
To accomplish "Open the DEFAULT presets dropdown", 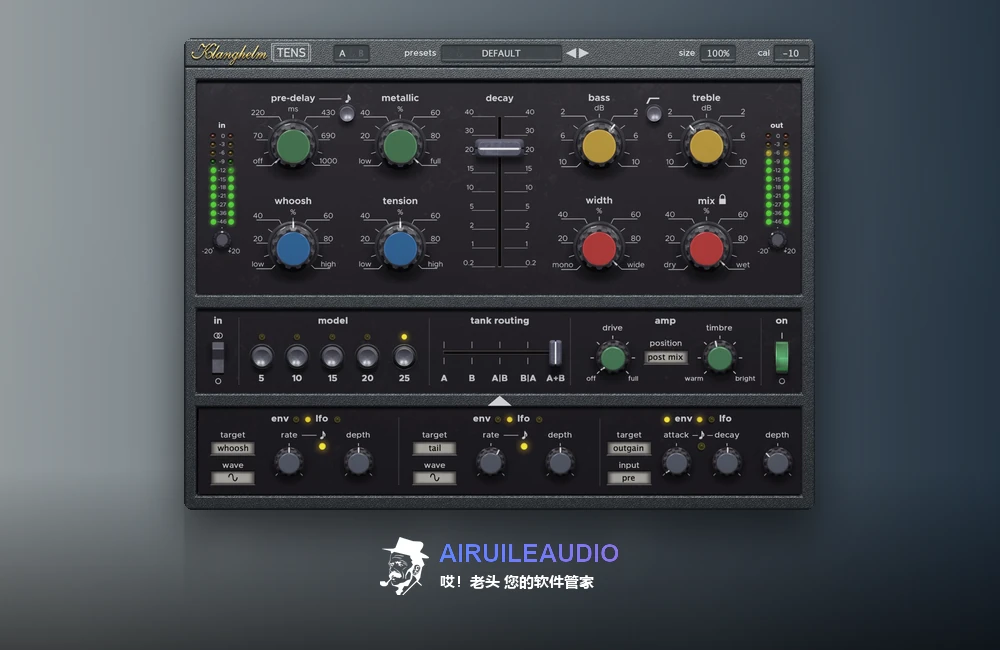I will click(x=501, y=54).
